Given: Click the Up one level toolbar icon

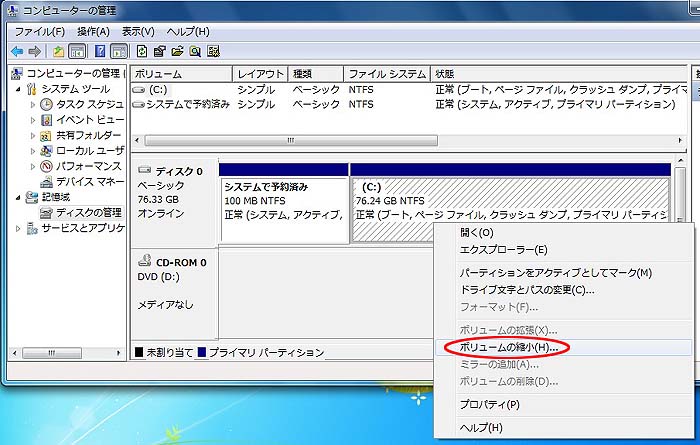Looking at the screenshot, I should coord(59,51).
